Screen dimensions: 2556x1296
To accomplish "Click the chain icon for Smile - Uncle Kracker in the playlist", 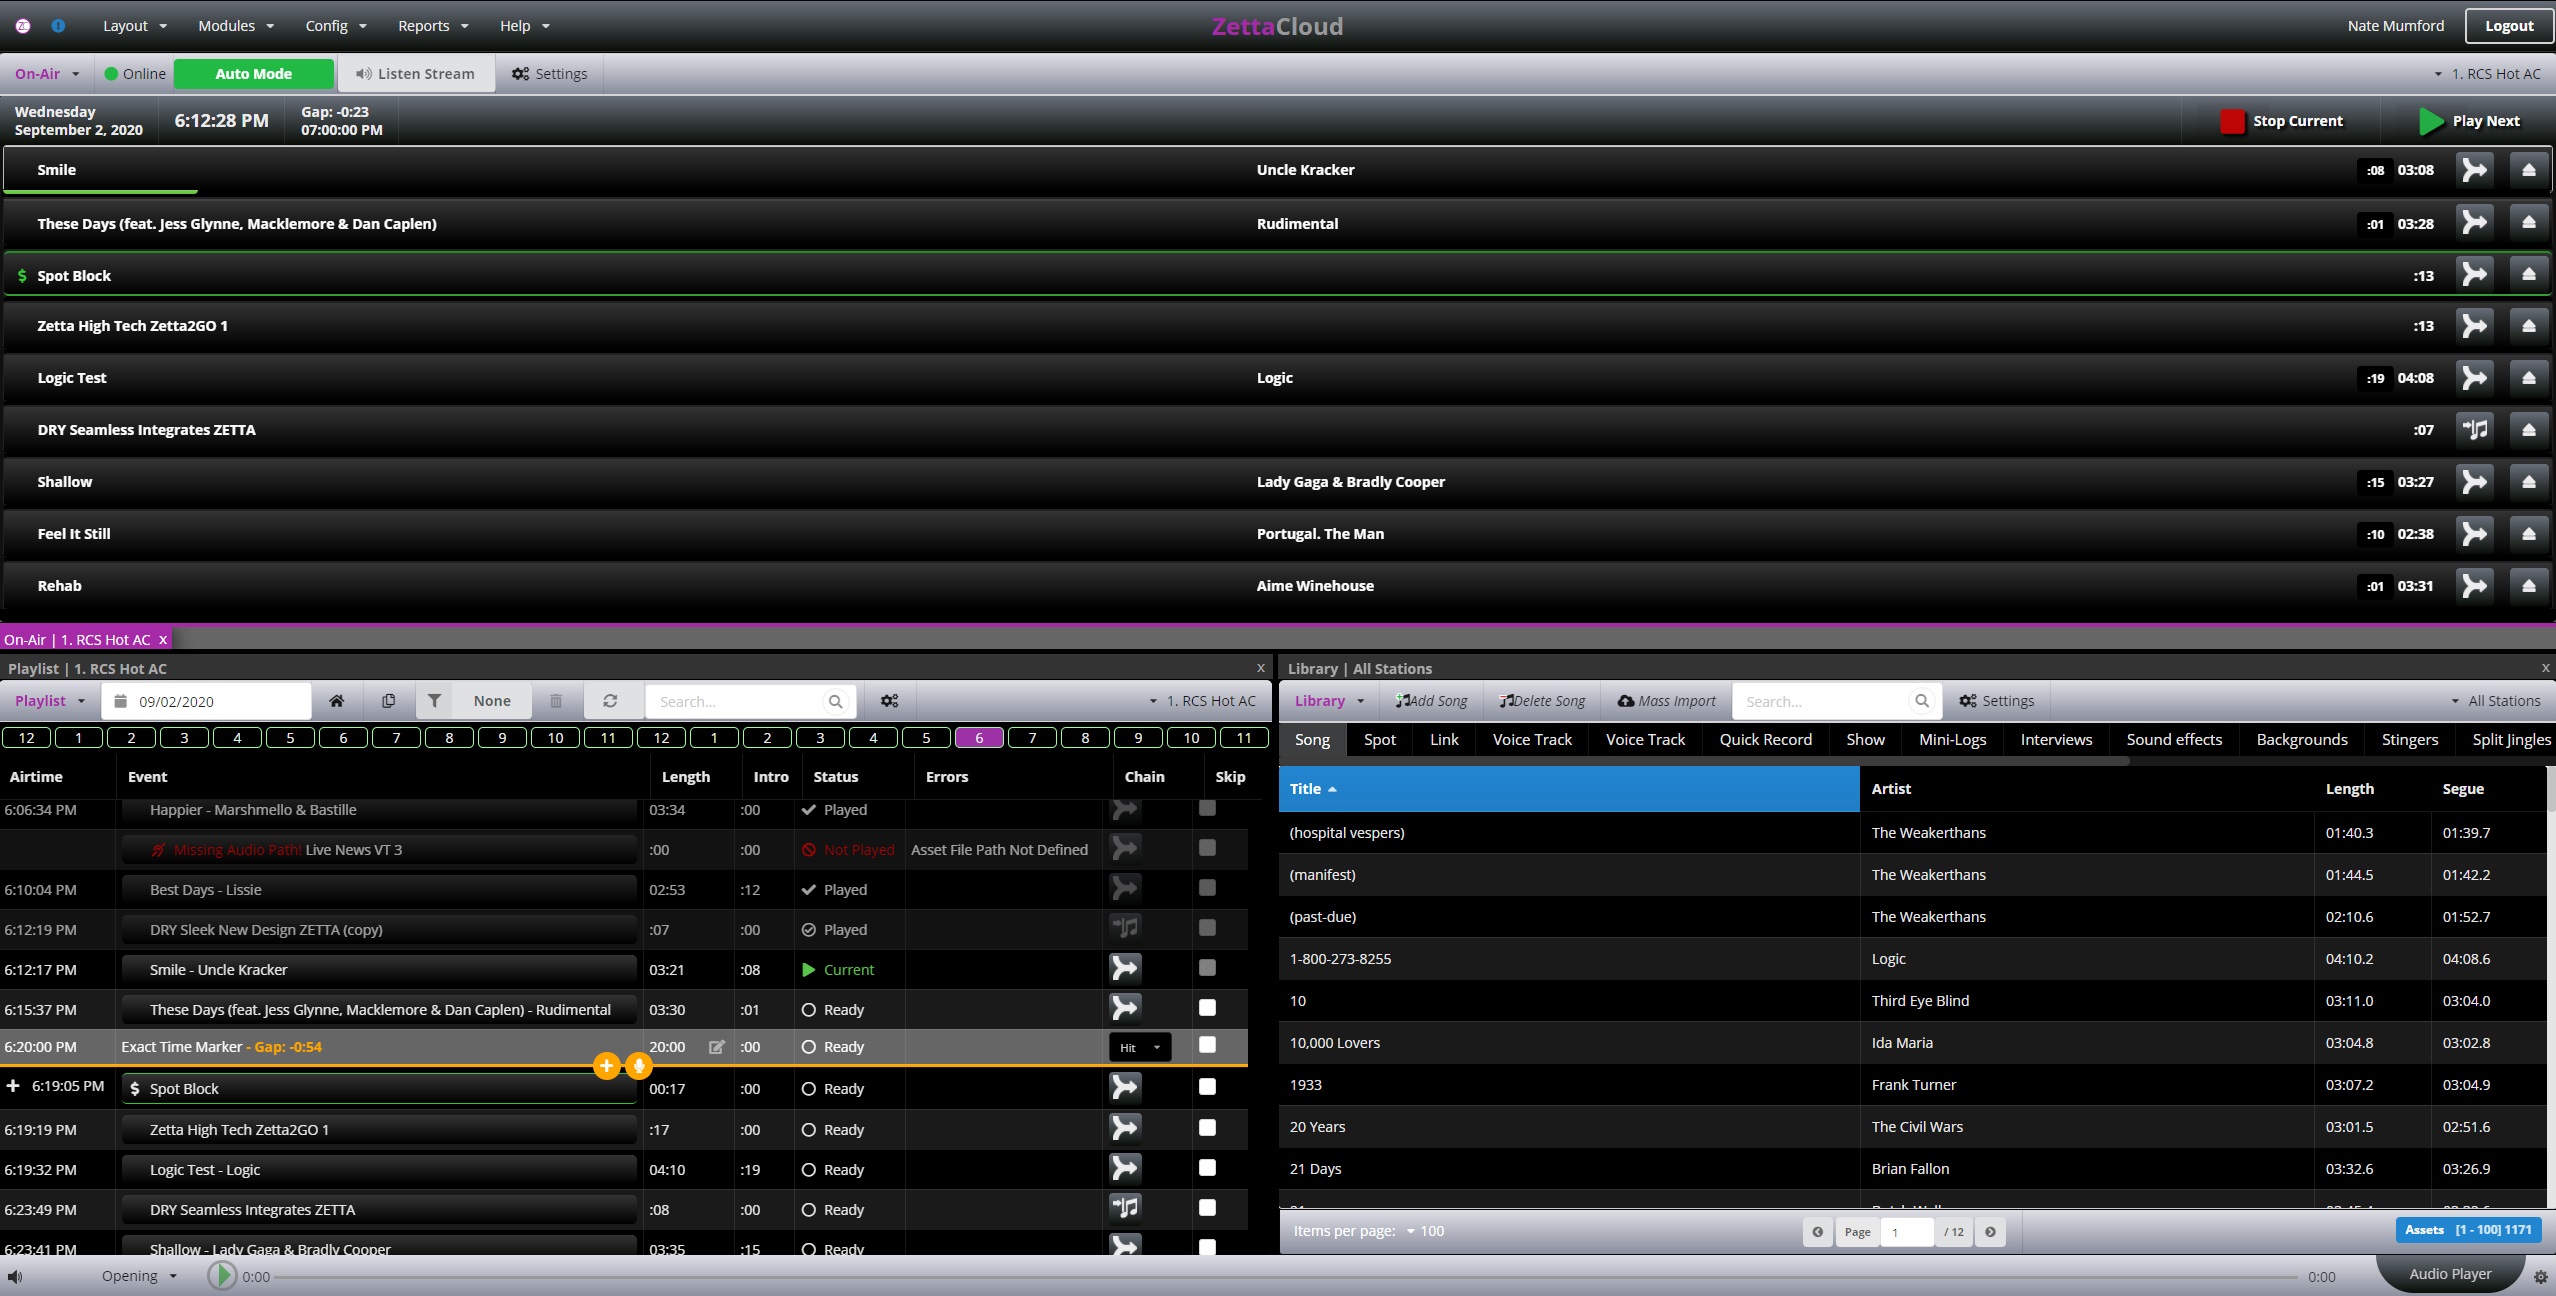I will point(1125,968).
